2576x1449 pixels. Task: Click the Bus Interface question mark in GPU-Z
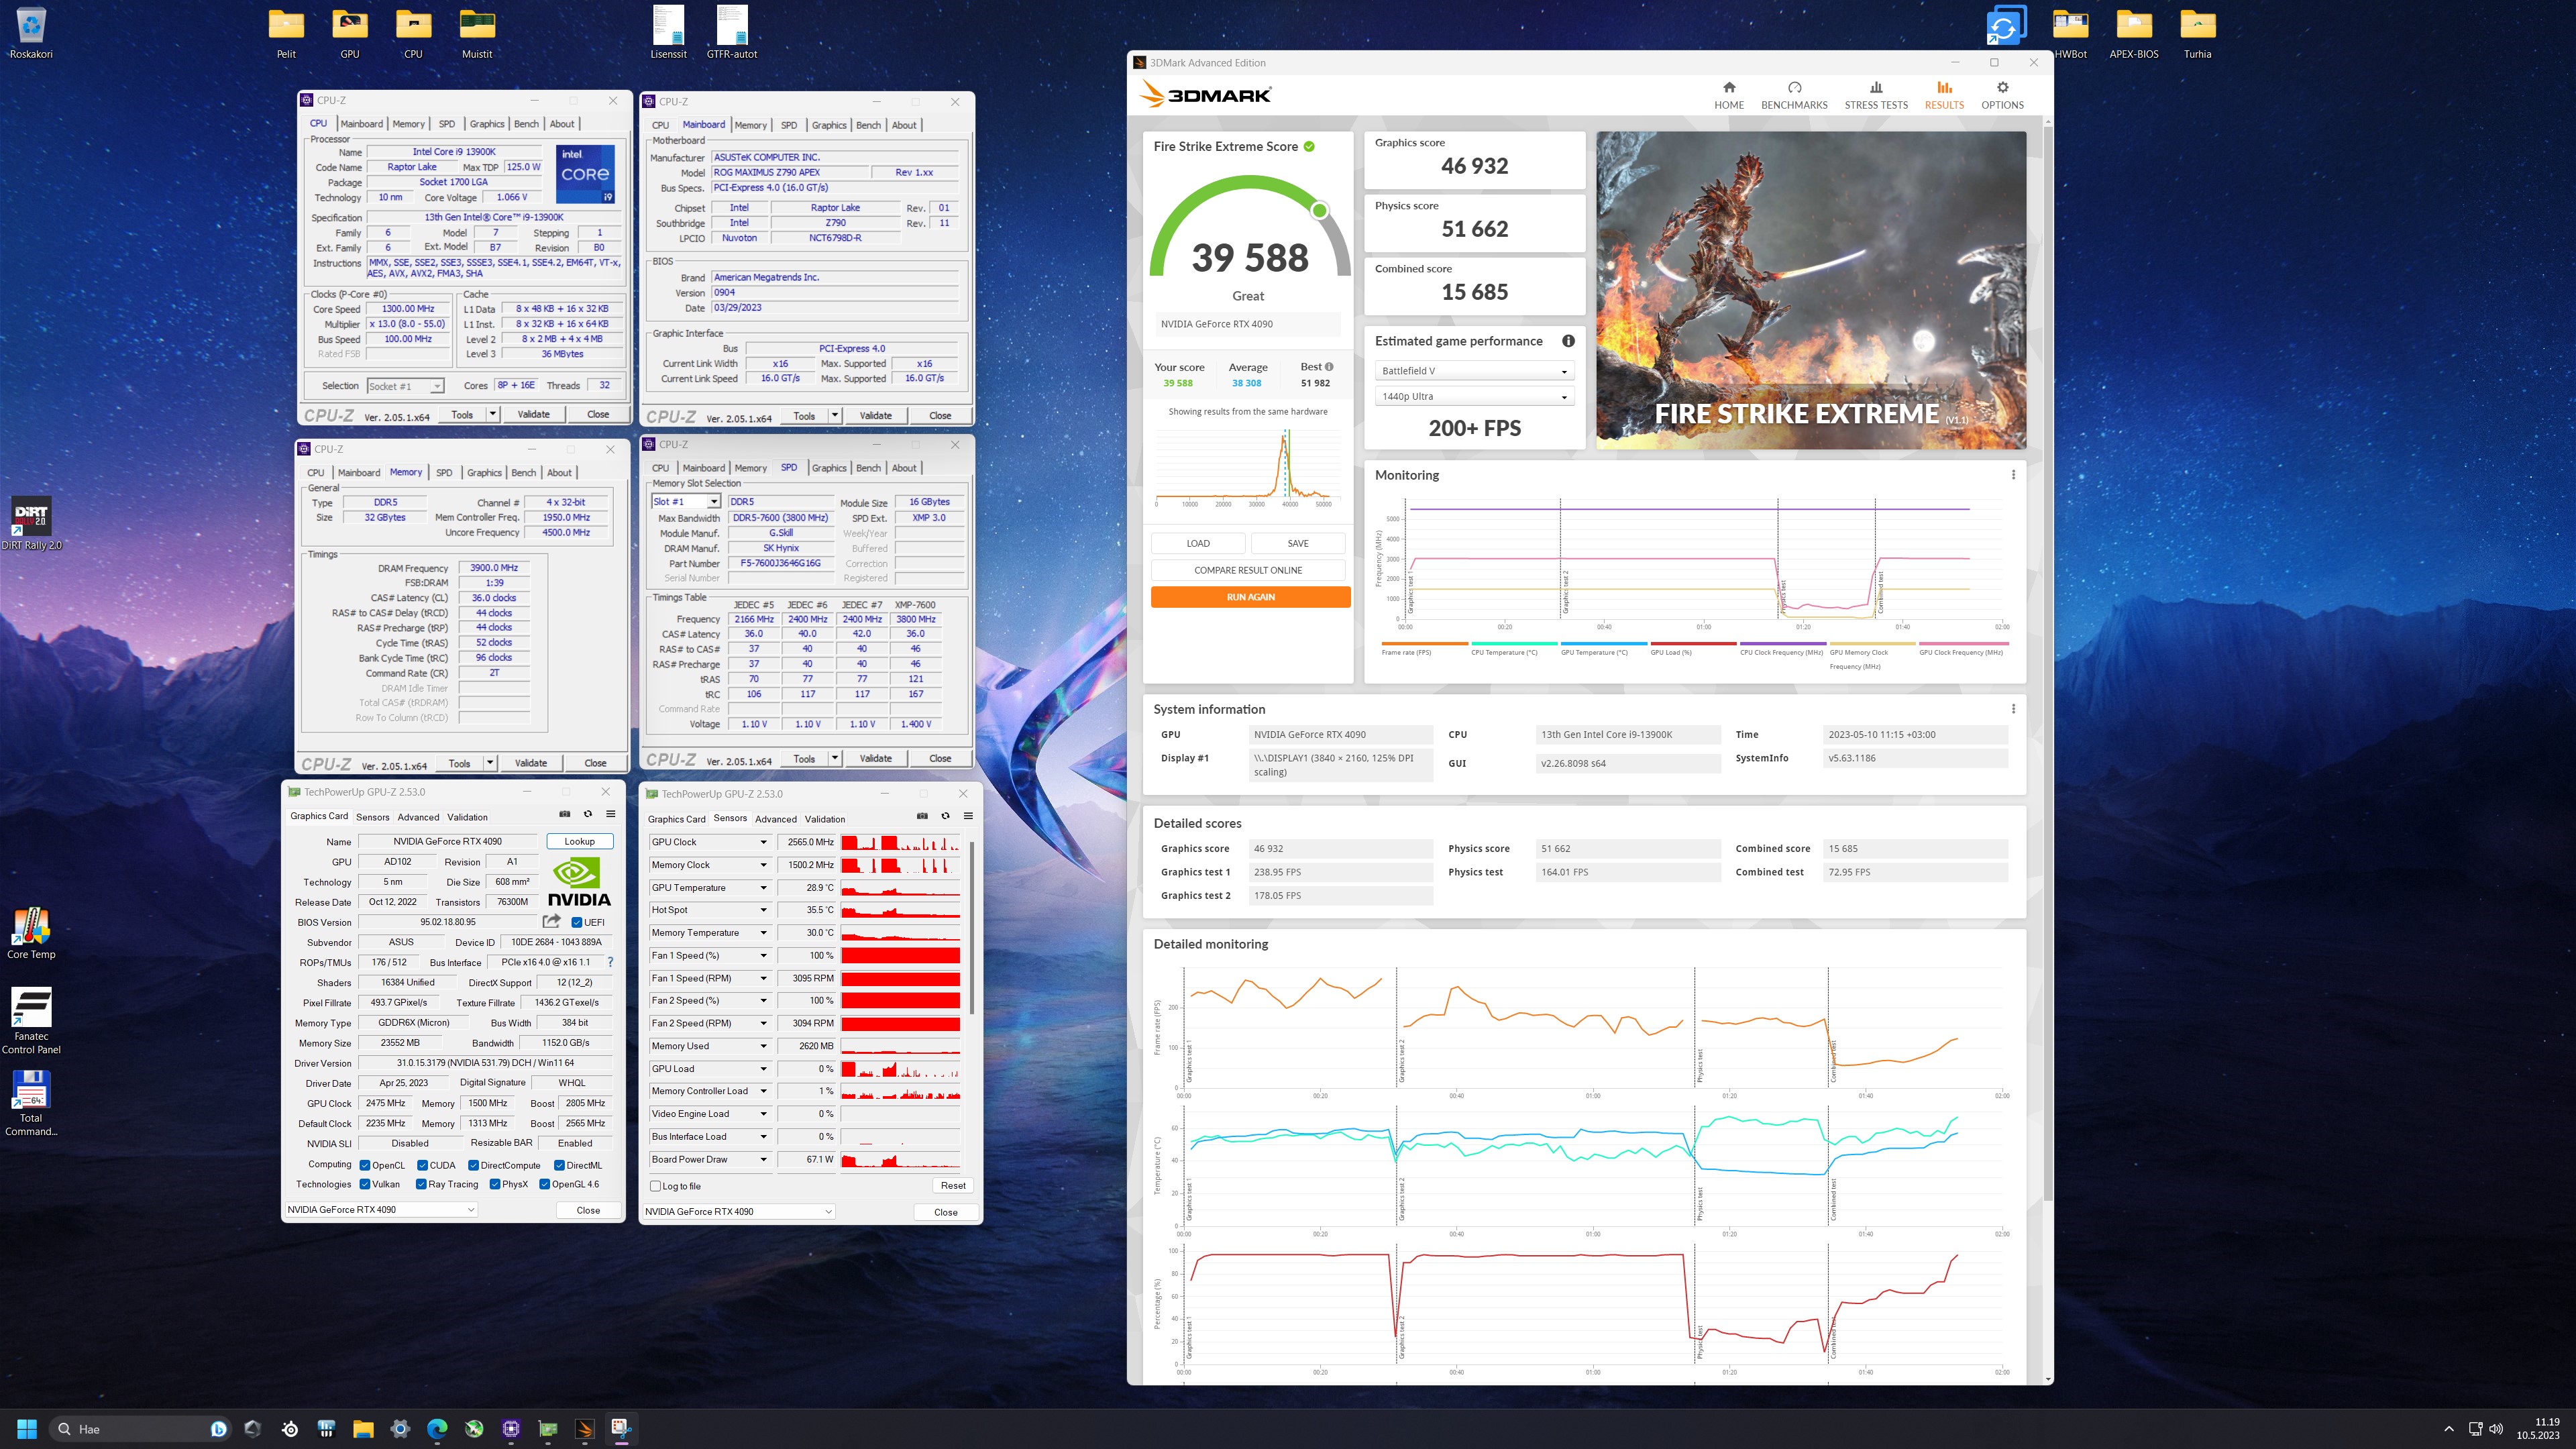pos(610,962)
